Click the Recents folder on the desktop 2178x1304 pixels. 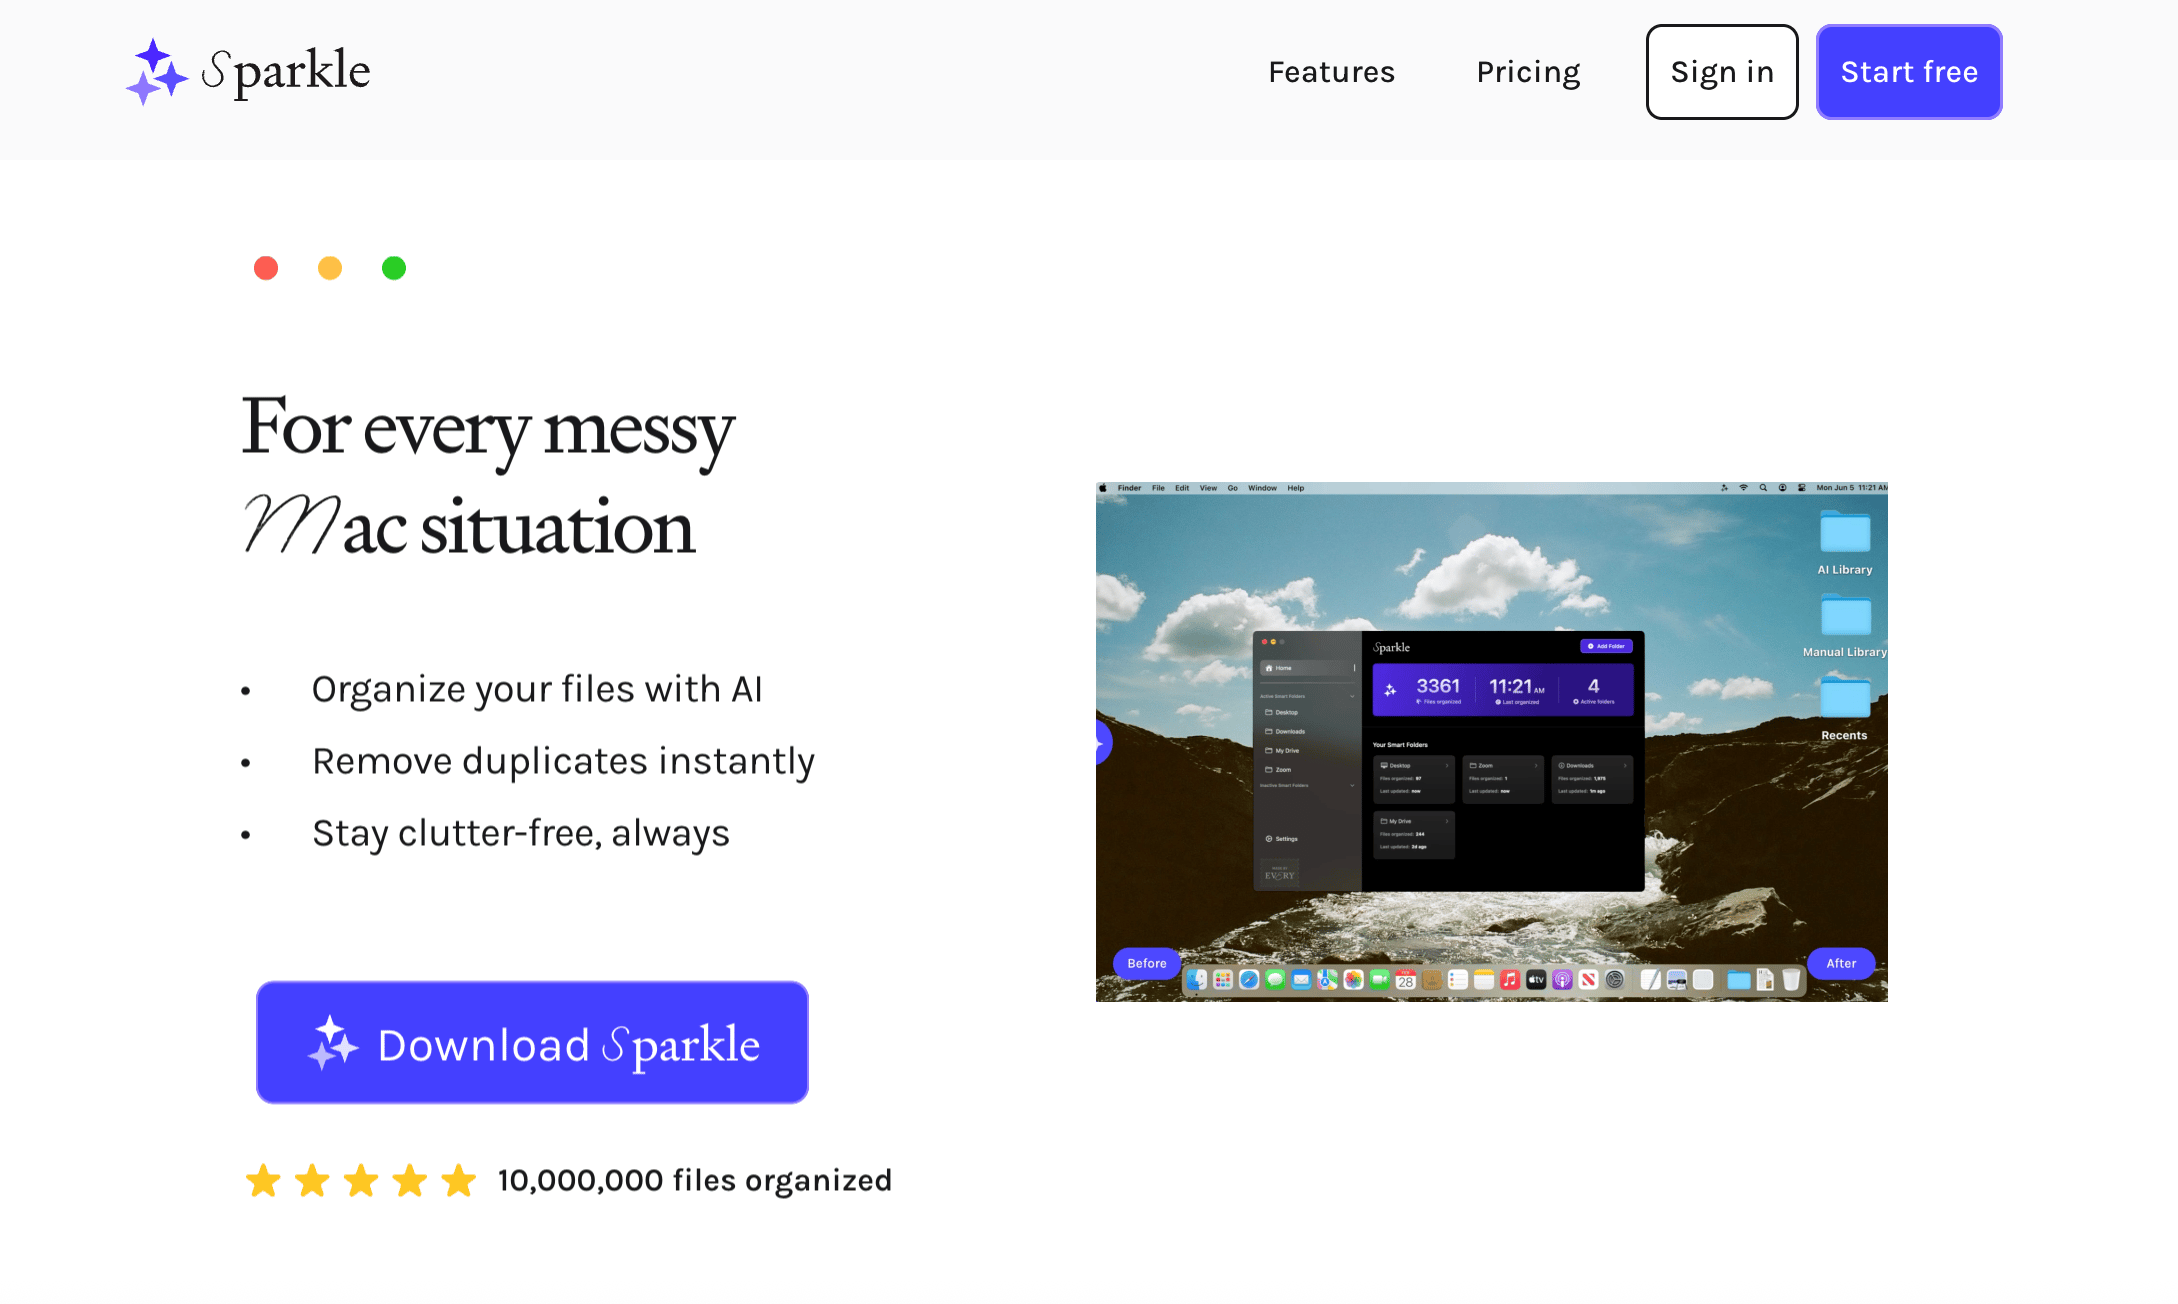click(1845, 710)
